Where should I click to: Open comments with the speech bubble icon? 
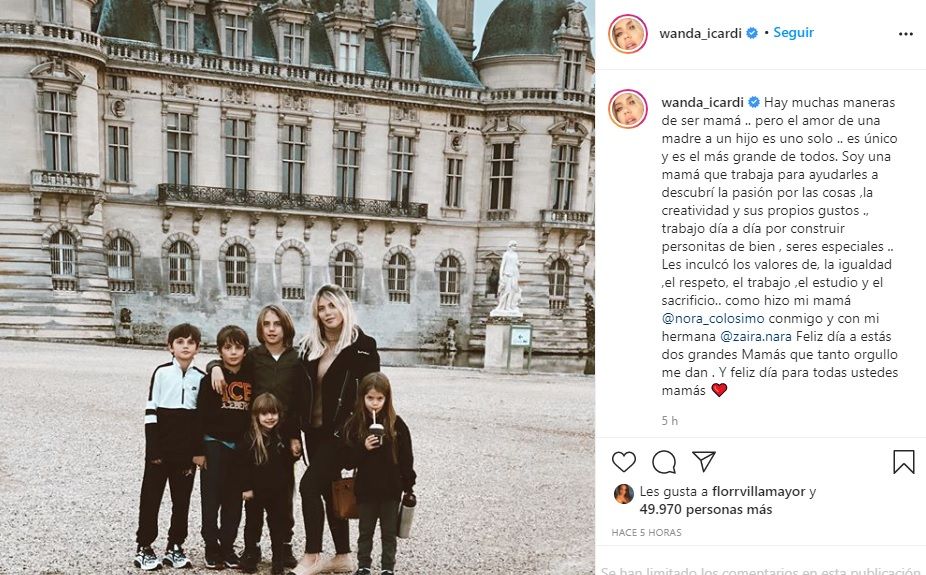pyautogui.click(x=664, y=462)
